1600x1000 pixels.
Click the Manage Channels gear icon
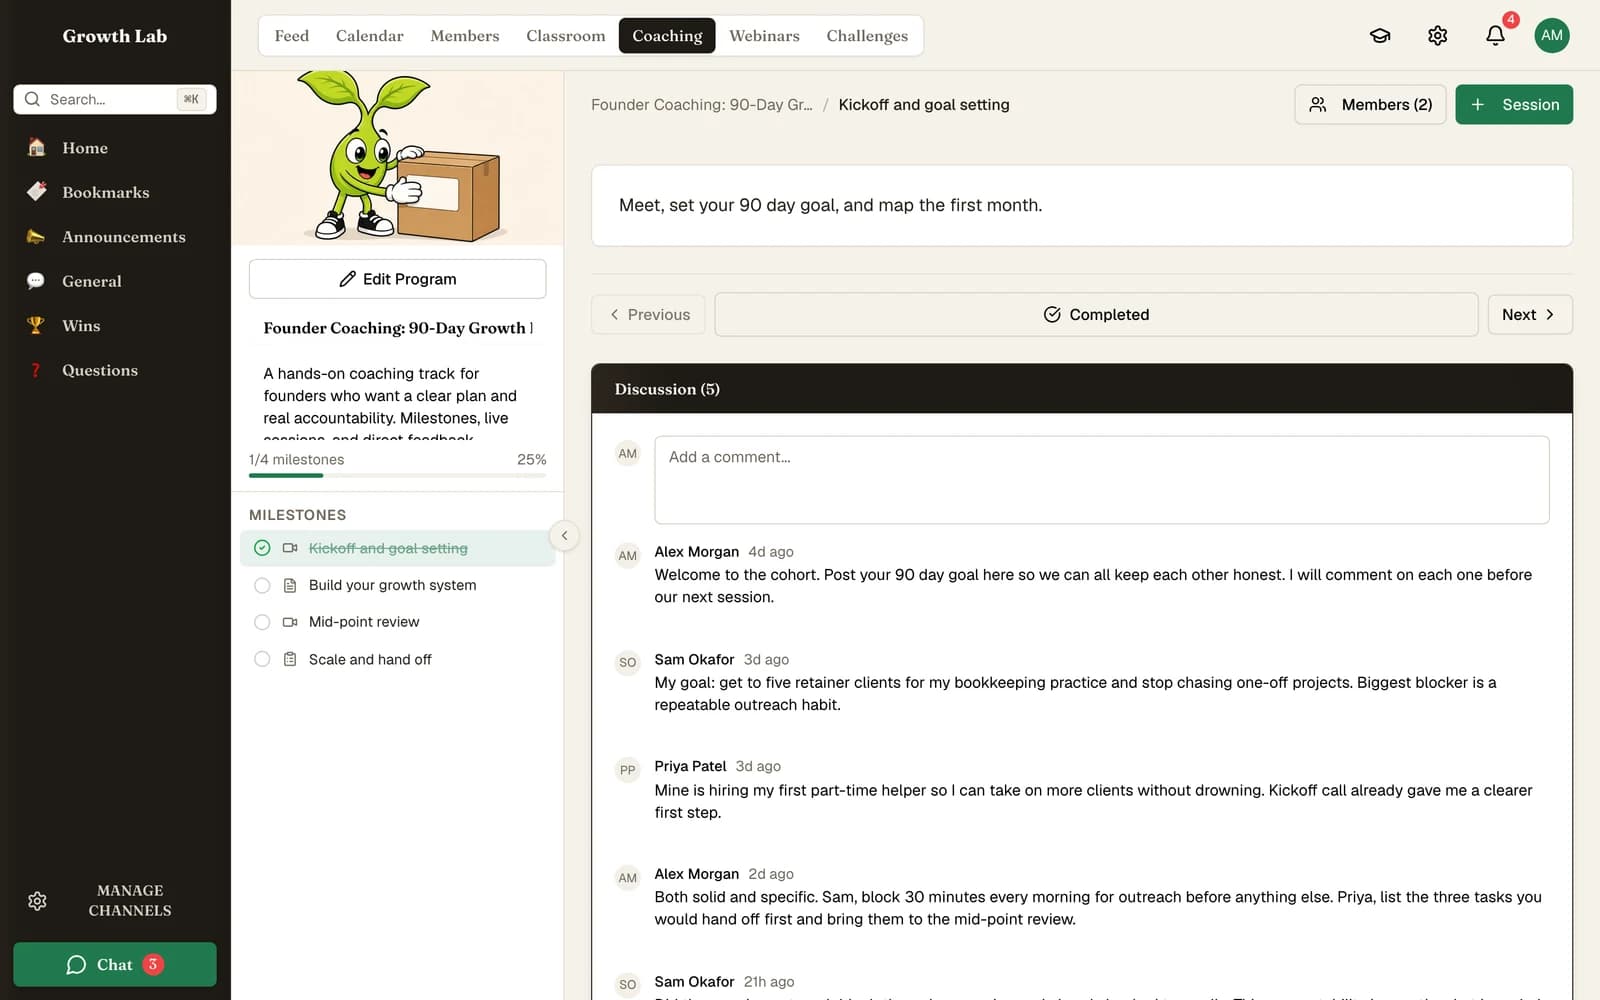pyautogui.click(x=37, y=901)
